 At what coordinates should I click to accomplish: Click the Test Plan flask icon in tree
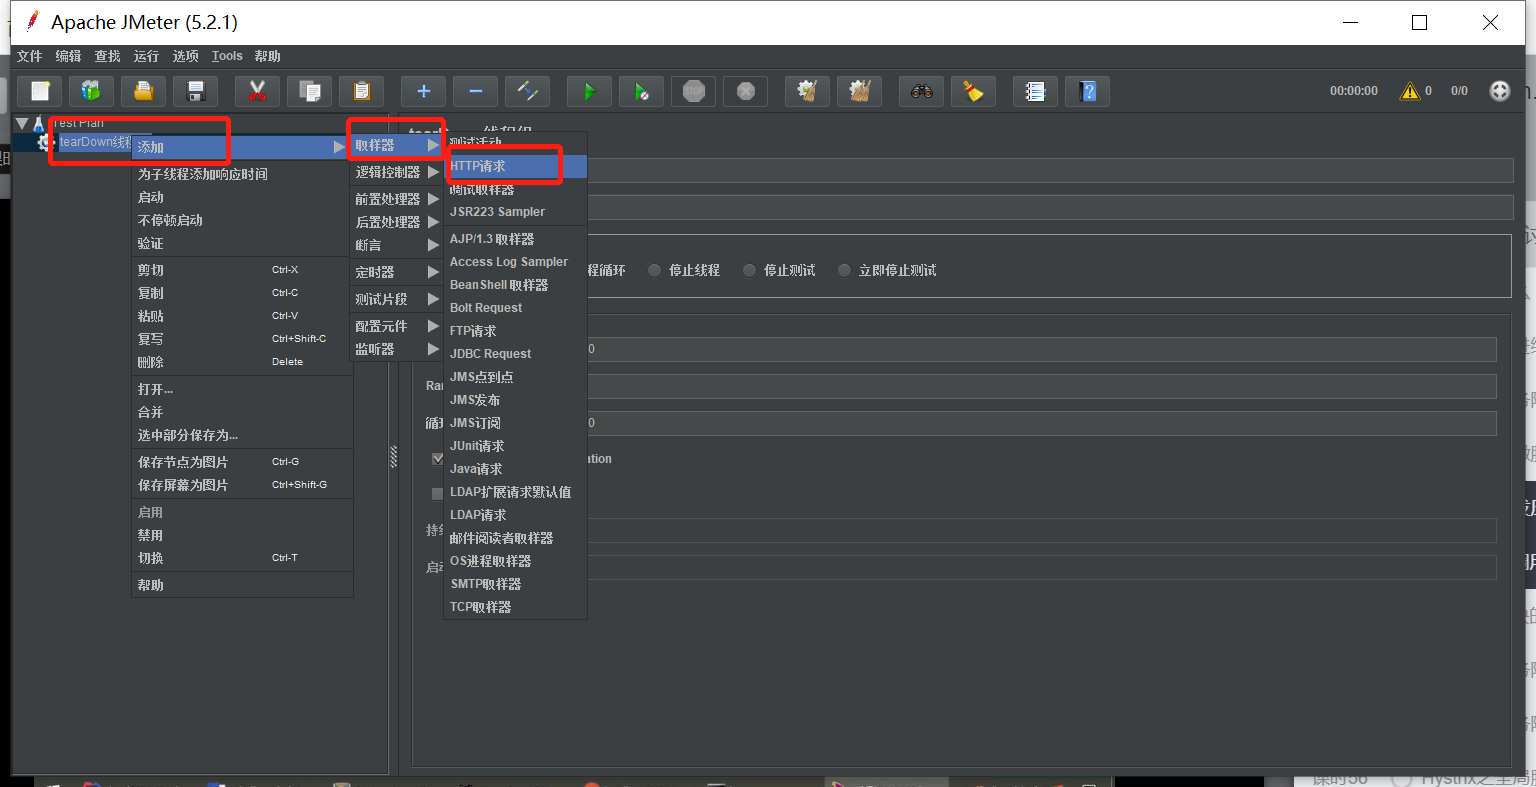pos(39,123)
